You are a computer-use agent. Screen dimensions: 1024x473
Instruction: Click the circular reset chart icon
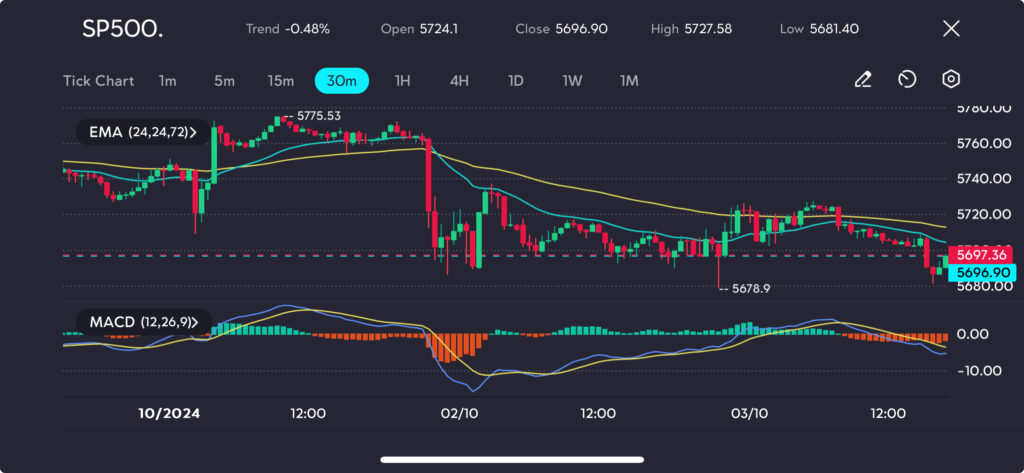[907, 80]
